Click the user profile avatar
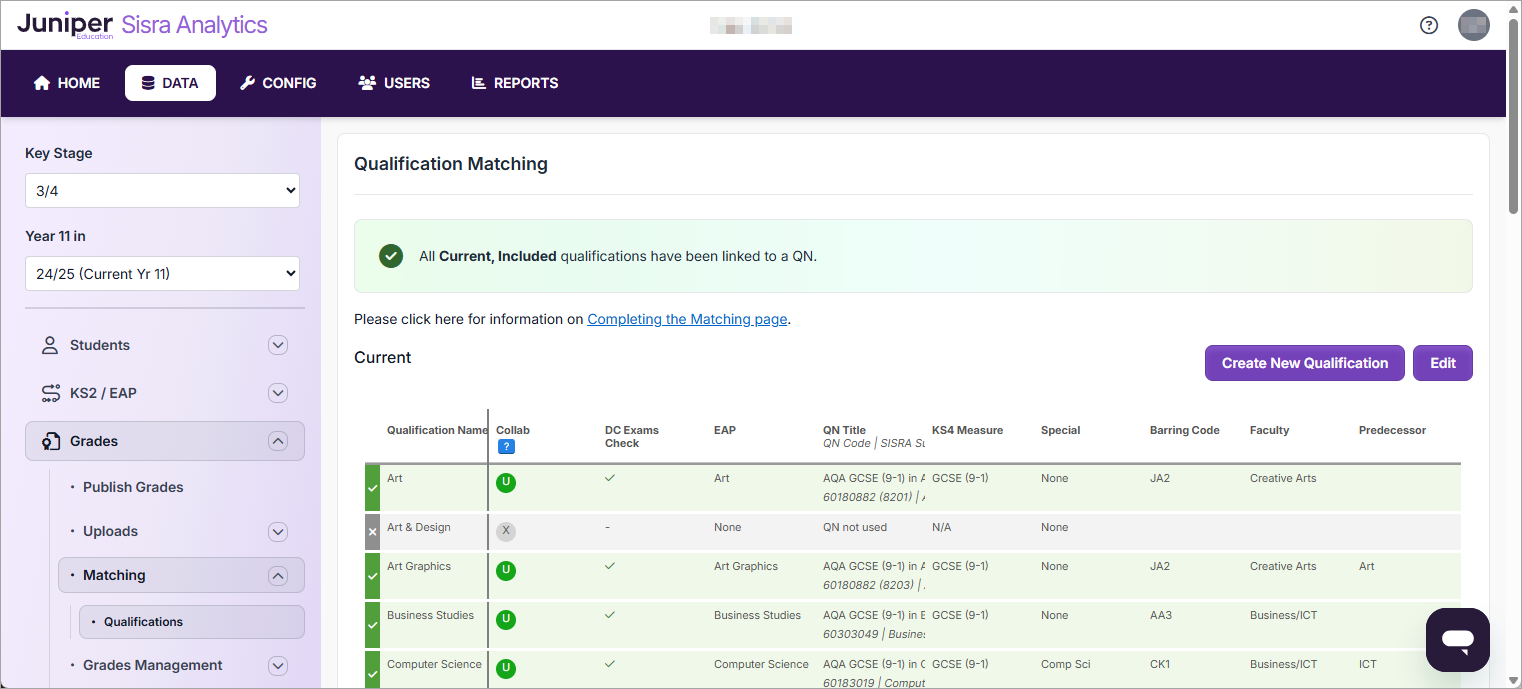Image resolution: width=1522 pixels, height=689 pixels. click(x=1474, y=25)
